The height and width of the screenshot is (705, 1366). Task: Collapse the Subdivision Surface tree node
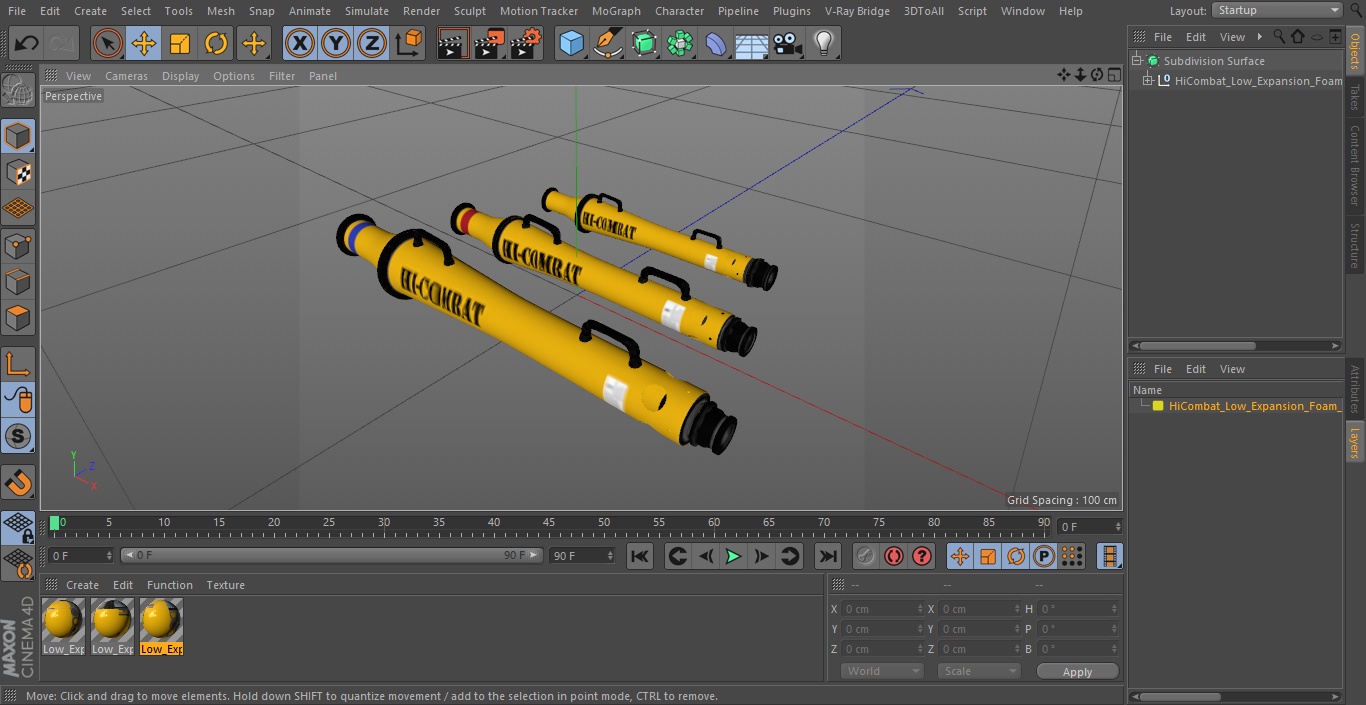click(x=1137, y=61)
